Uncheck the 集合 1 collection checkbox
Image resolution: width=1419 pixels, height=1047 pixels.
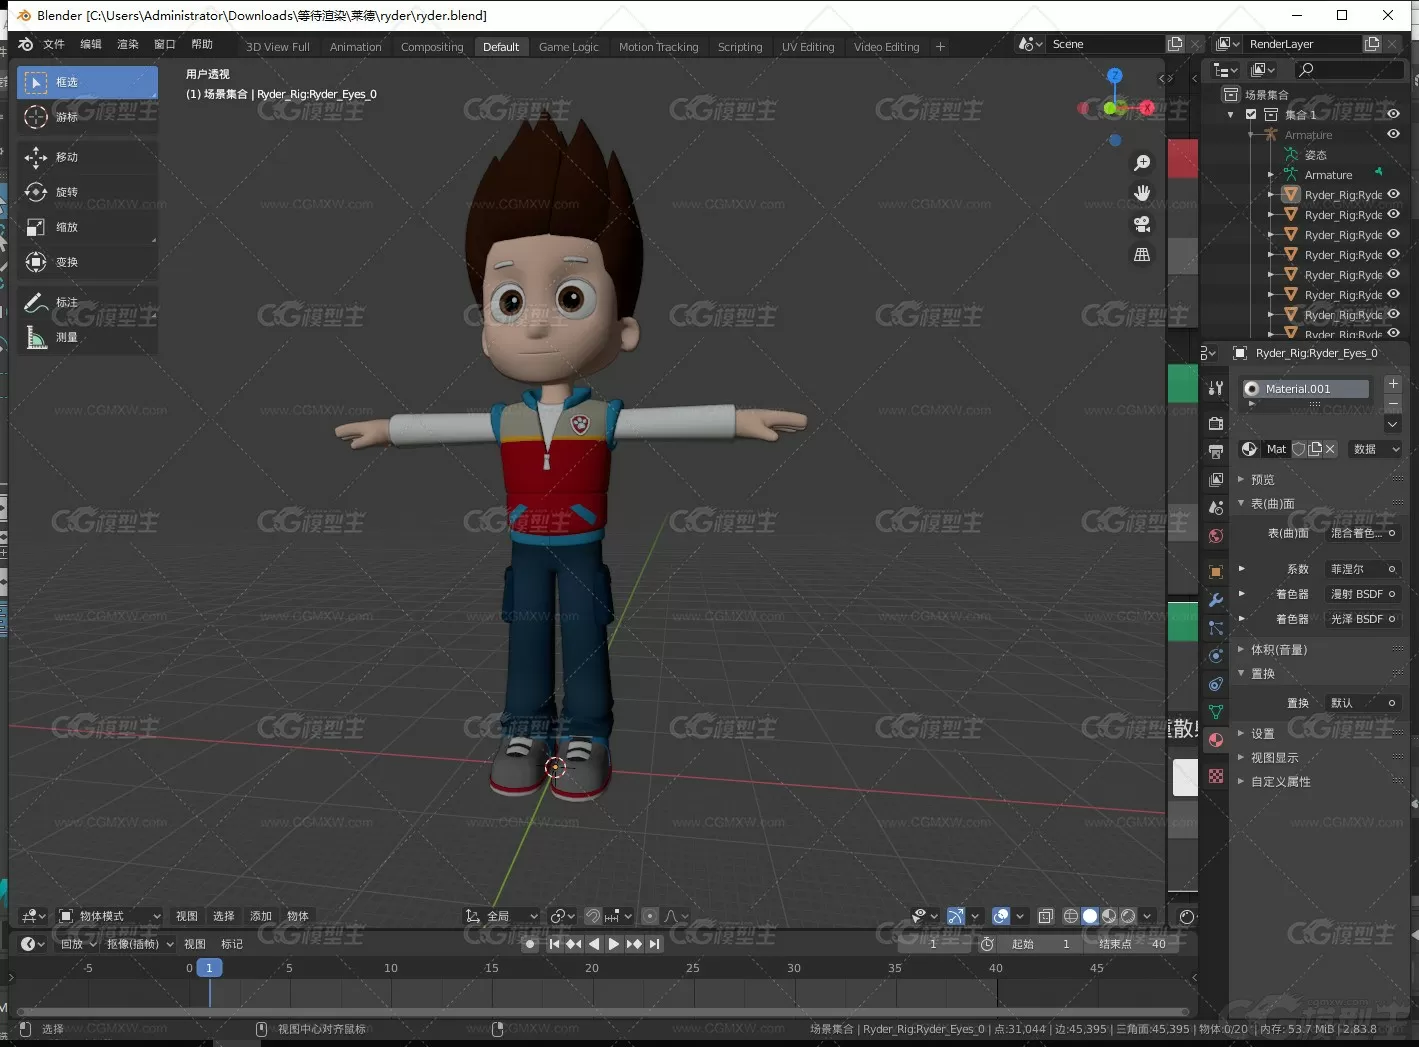click(x=1251, y=114)
